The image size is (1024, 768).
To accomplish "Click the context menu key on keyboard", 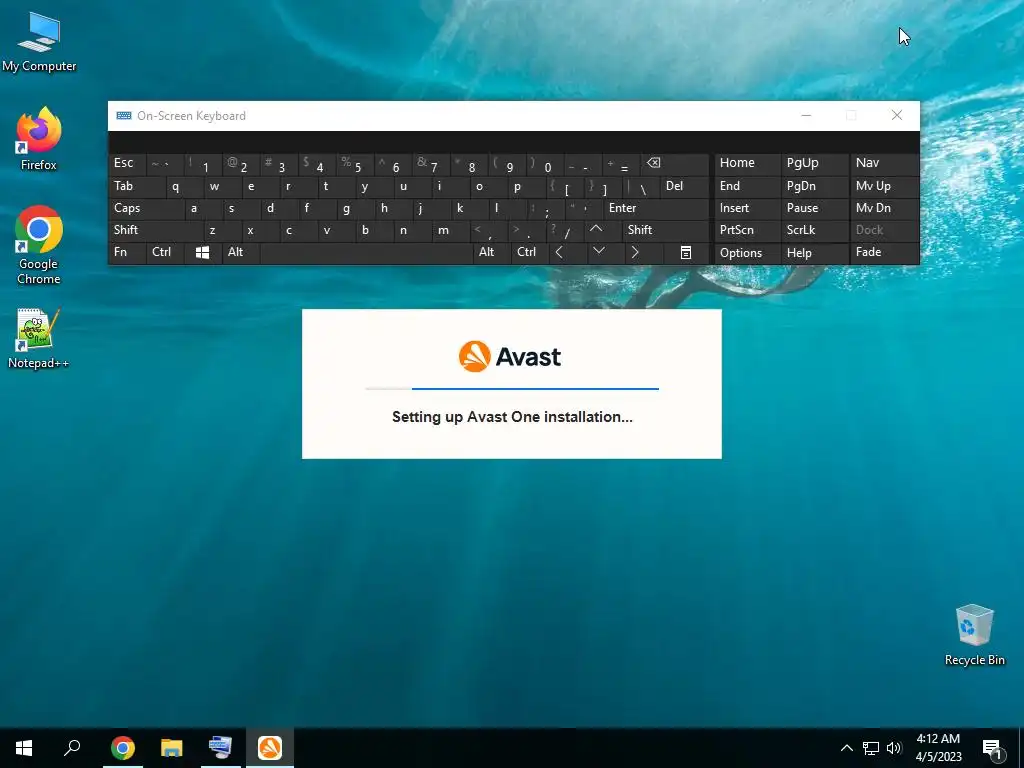I will pyautogui.click(x=686, y=253).
